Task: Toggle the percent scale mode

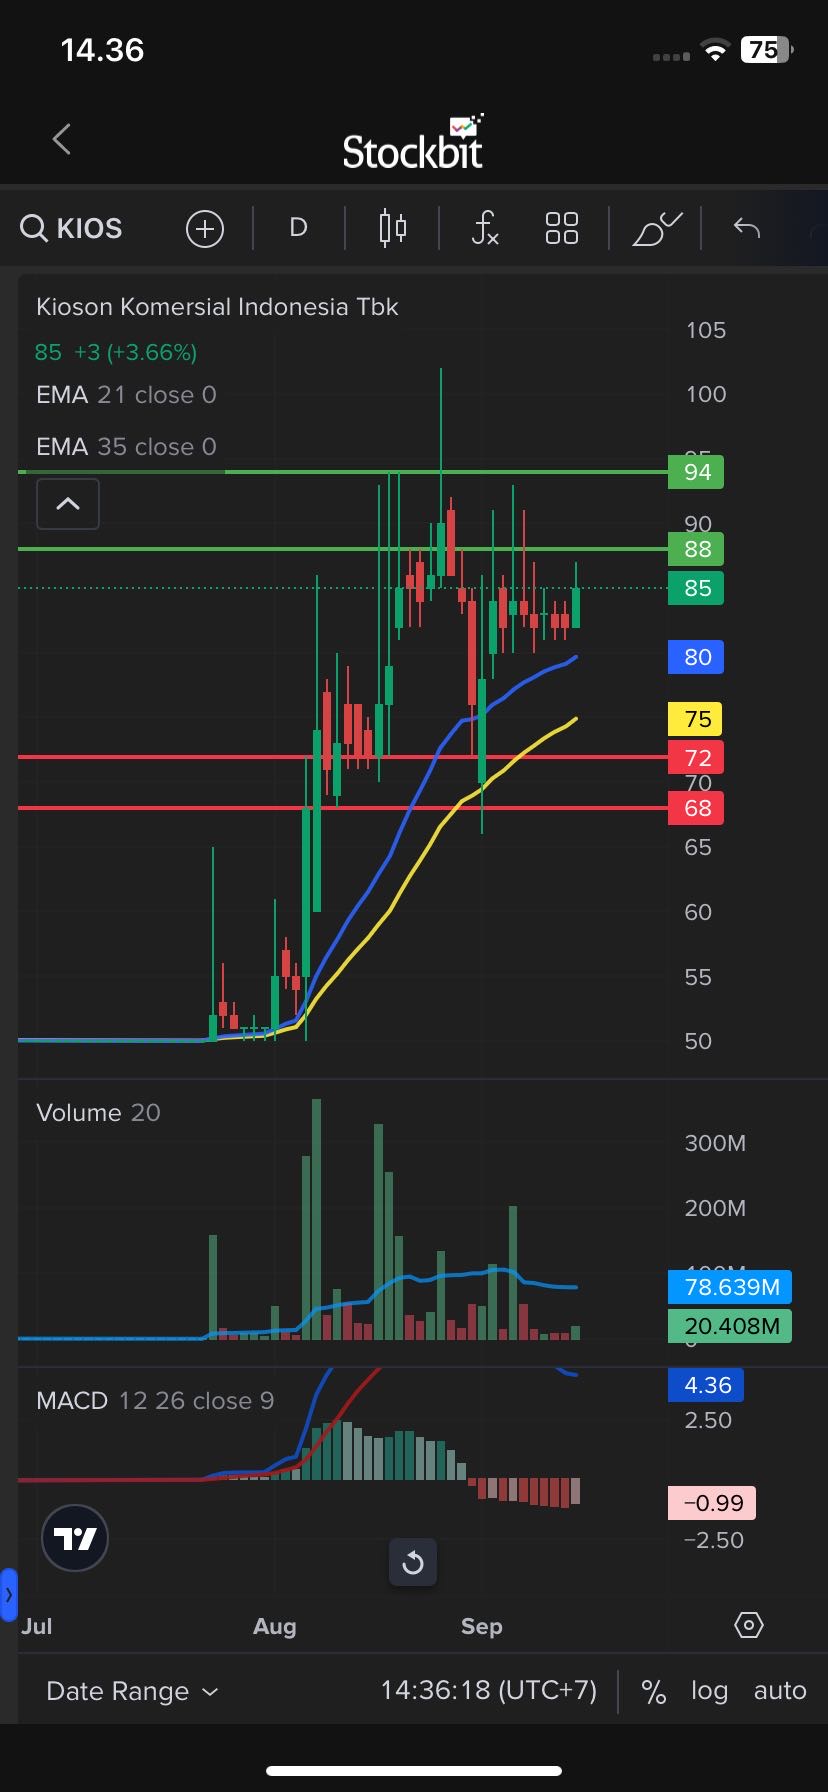Action: pyautogui.click(x=654, y=1691)
